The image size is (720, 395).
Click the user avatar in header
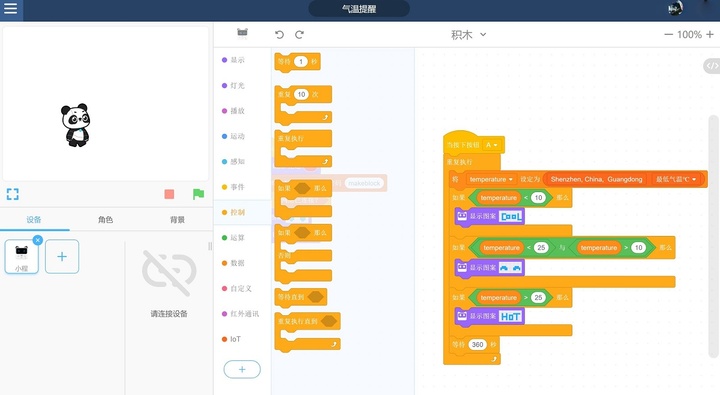(x=675, y=8)
